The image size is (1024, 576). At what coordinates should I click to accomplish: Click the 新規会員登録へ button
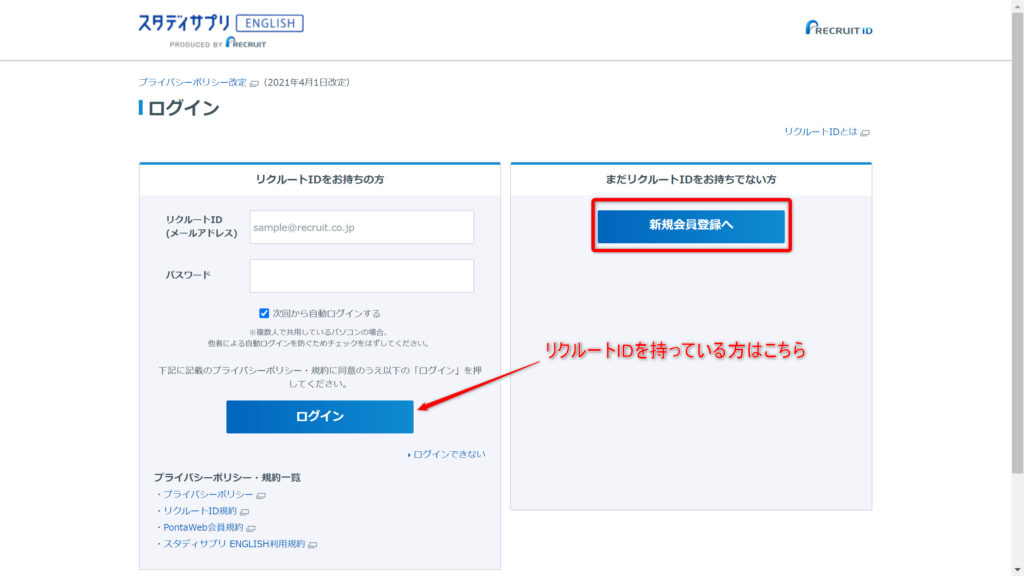691,225
